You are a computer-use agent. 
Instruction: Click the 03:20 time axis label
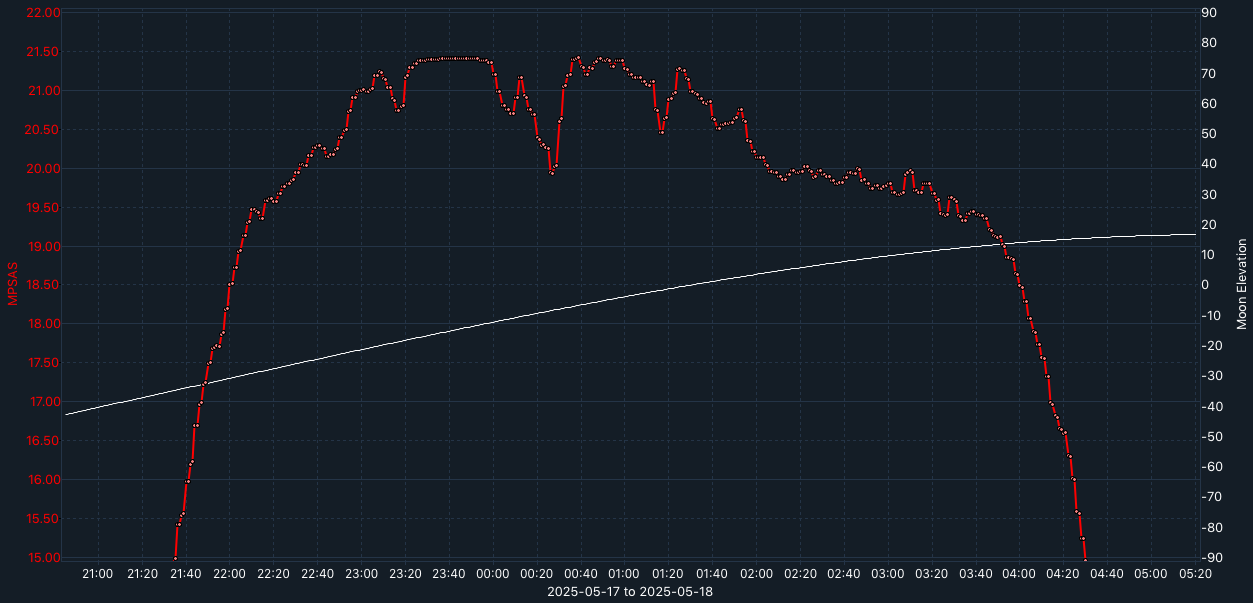[x=932, y=574]
